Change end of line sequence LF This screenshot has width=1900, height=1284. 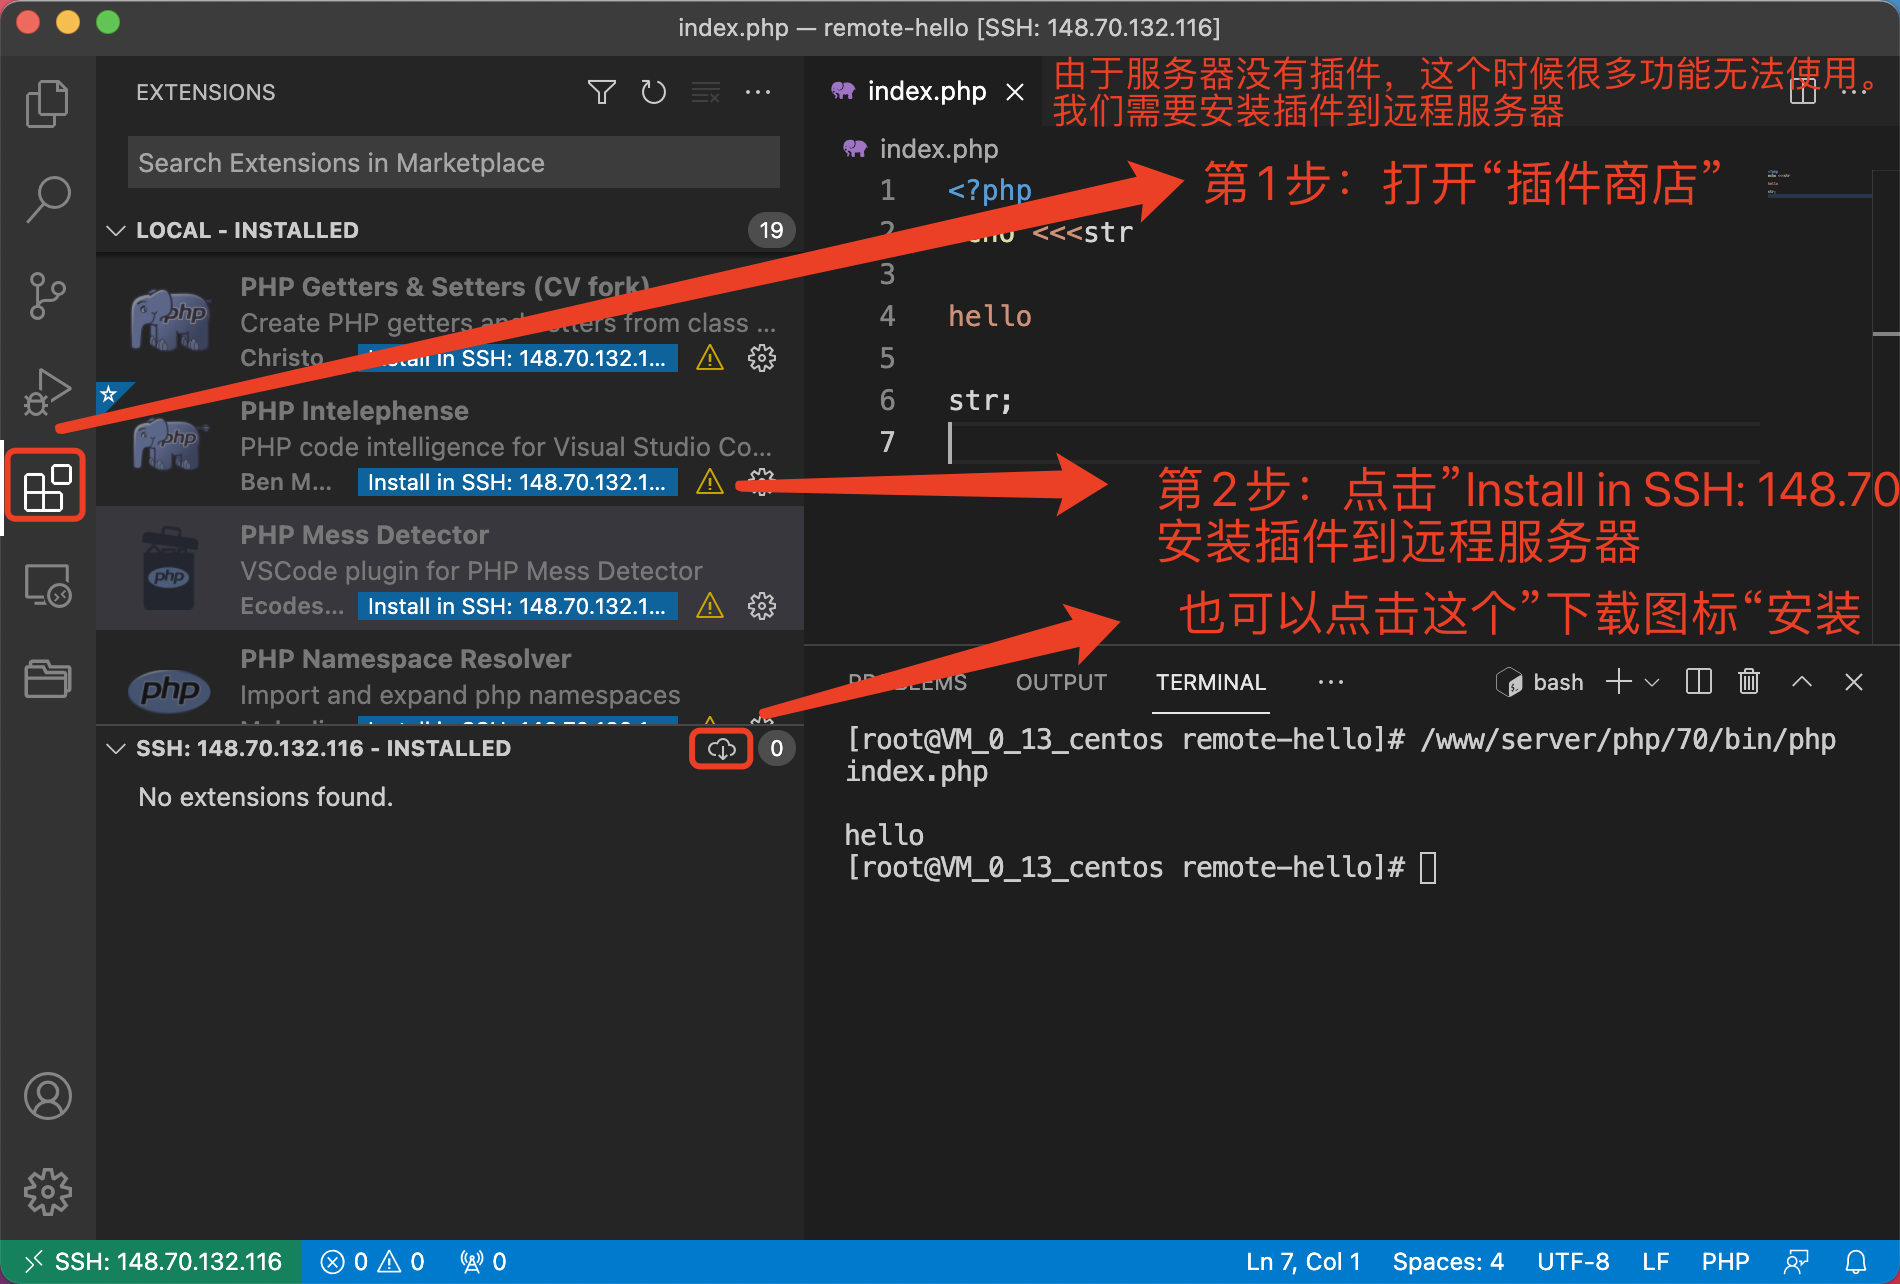pos(1655,1262)
